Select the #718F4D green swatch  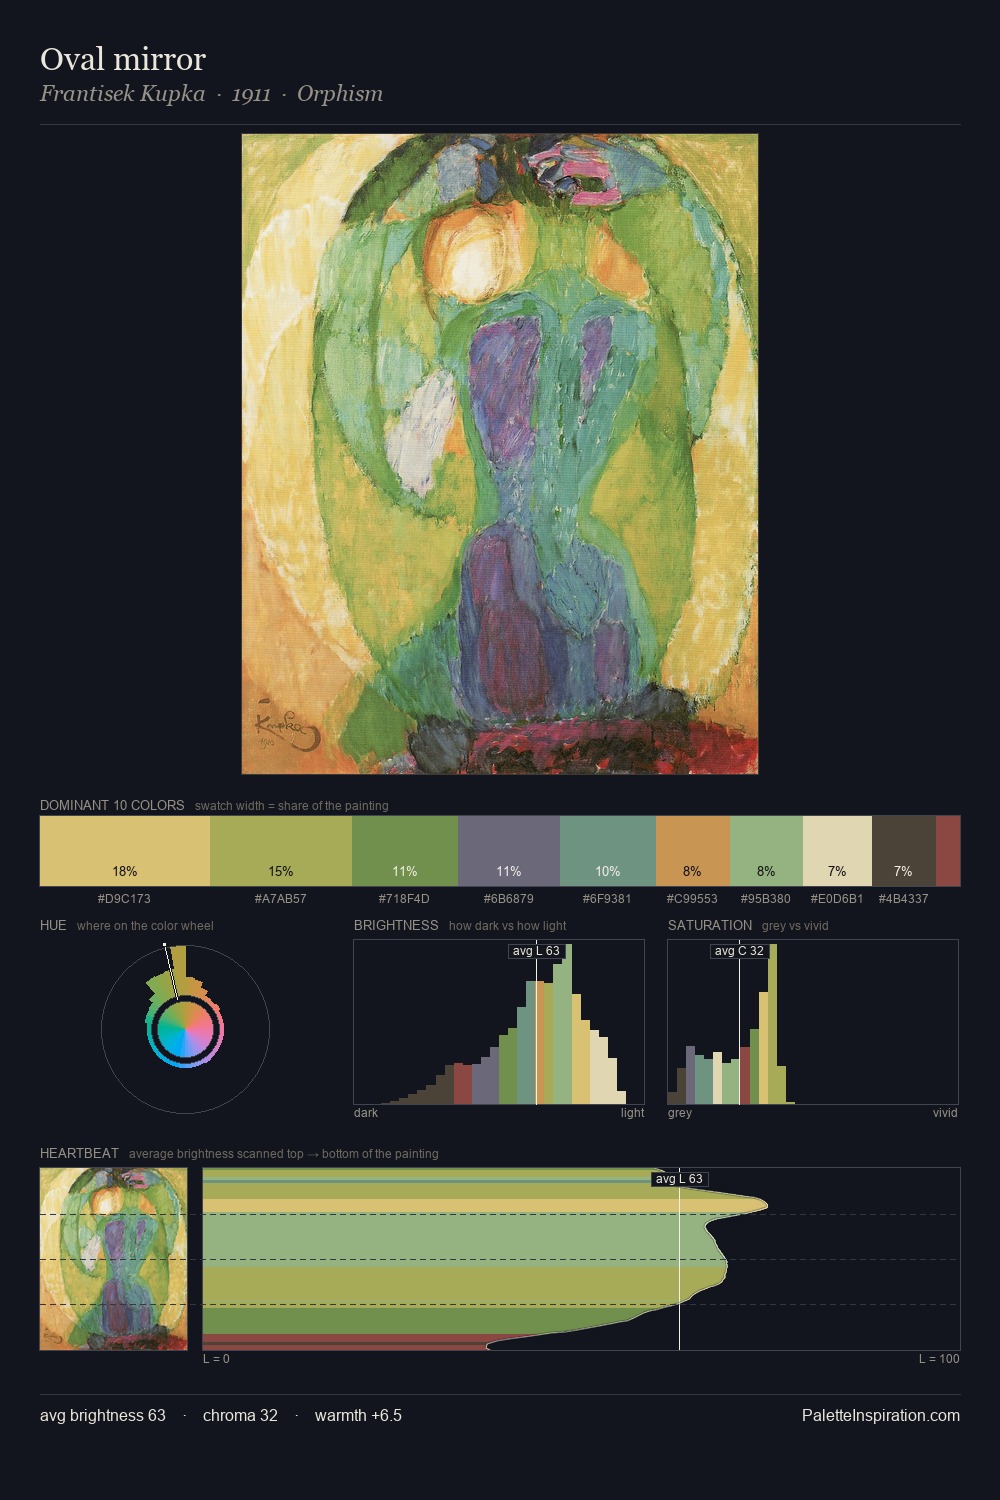coord(405,851)
